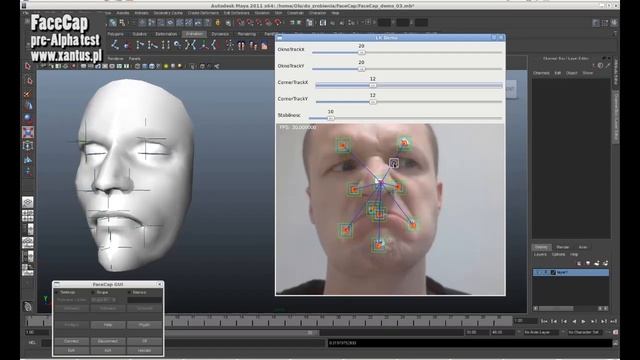Image resolution: width=640 pixels, height=360 pixels.
Task: Switch to Render tab in Layer Editor
Action: (562, 247)
